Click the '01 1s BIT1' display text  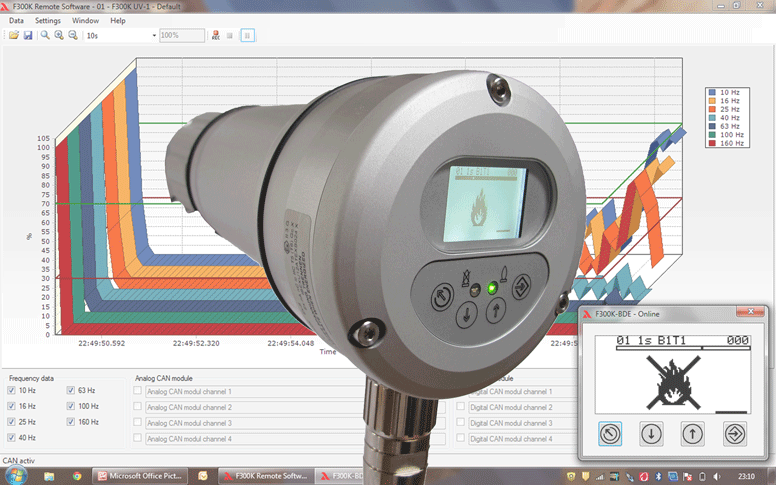(x=651, y=340)
